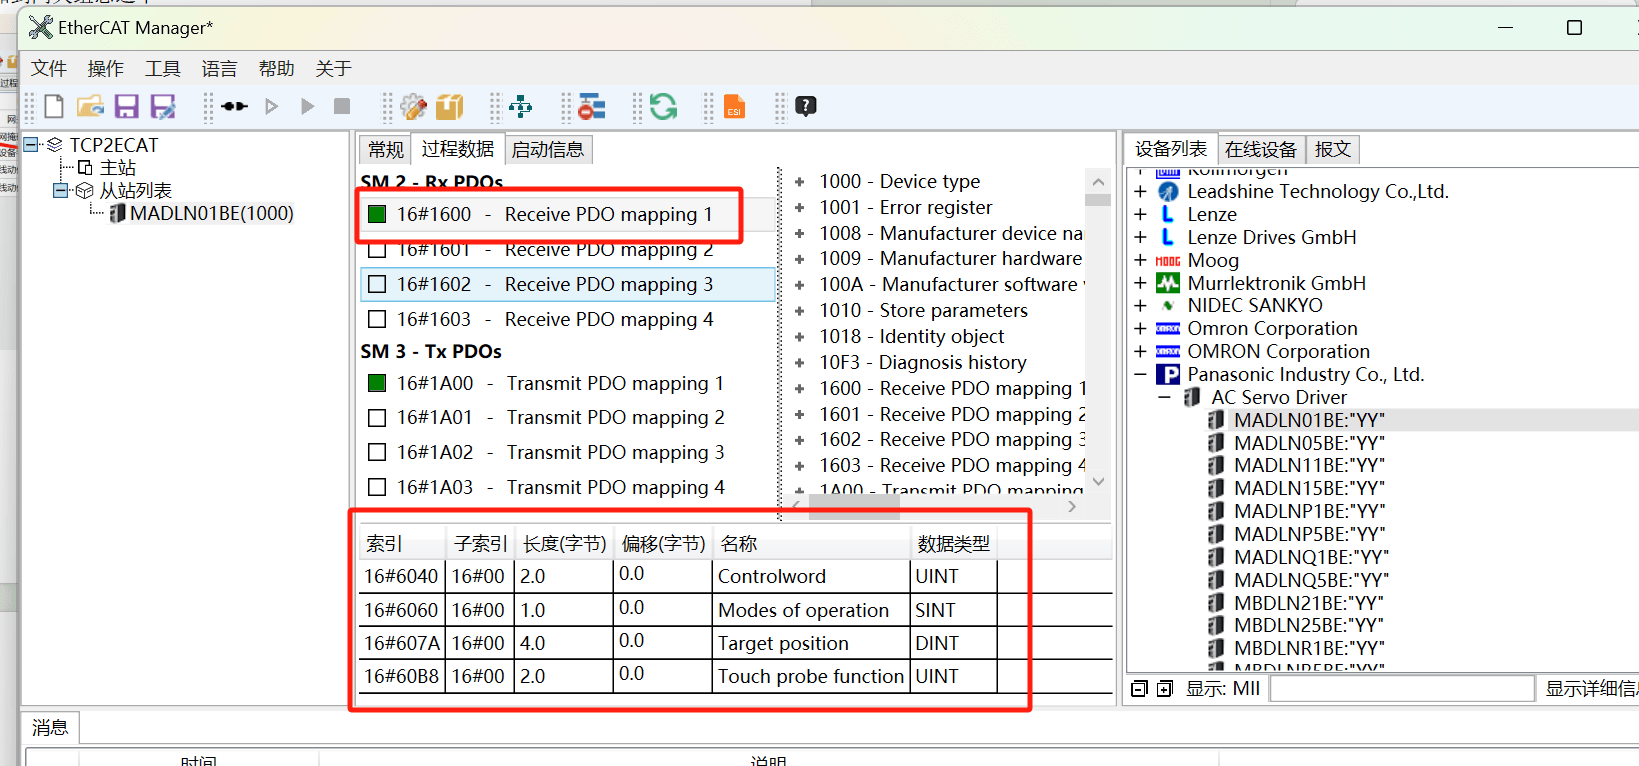Image resolution: width=1639 pixels, height=766 pixels.
Task: Toggle 16#1602 Receive PDO mapping 3 checkbox
Action: tap(377, 284)
